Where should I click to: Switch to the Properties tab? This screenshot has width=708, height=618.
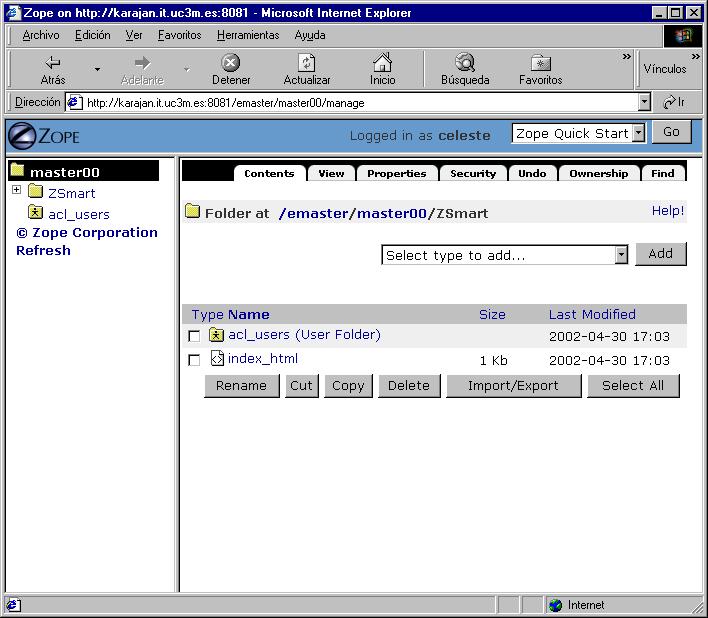pyautogui.click(x=396, y=173)
